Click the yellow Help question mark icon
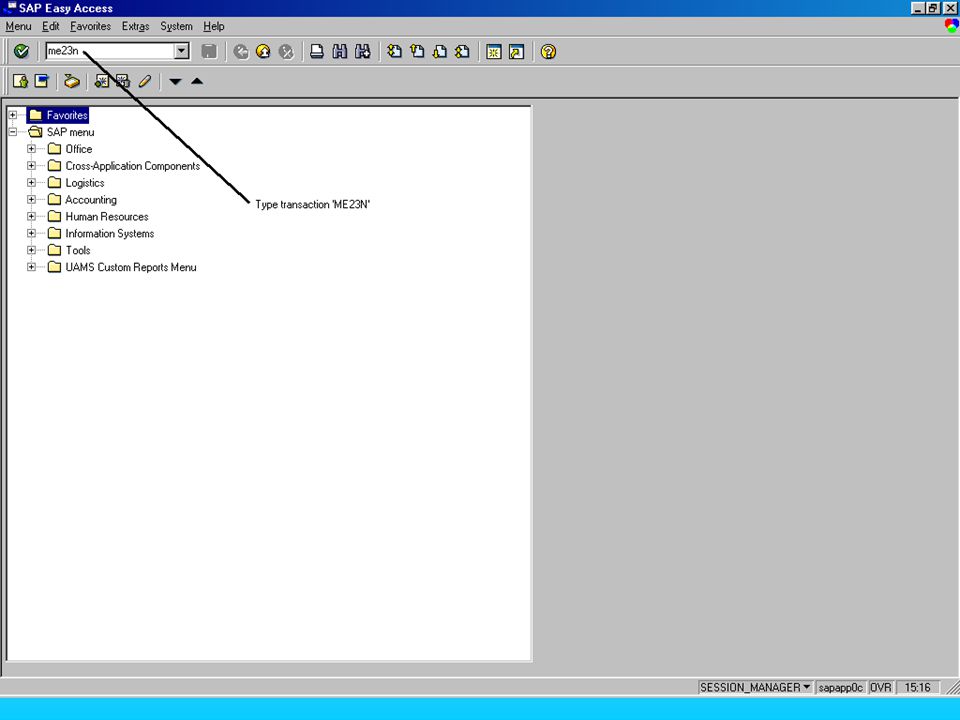Image resolution: width=960 pixels, height=720 pixels. pyautogui.click(x=548, y=51)
